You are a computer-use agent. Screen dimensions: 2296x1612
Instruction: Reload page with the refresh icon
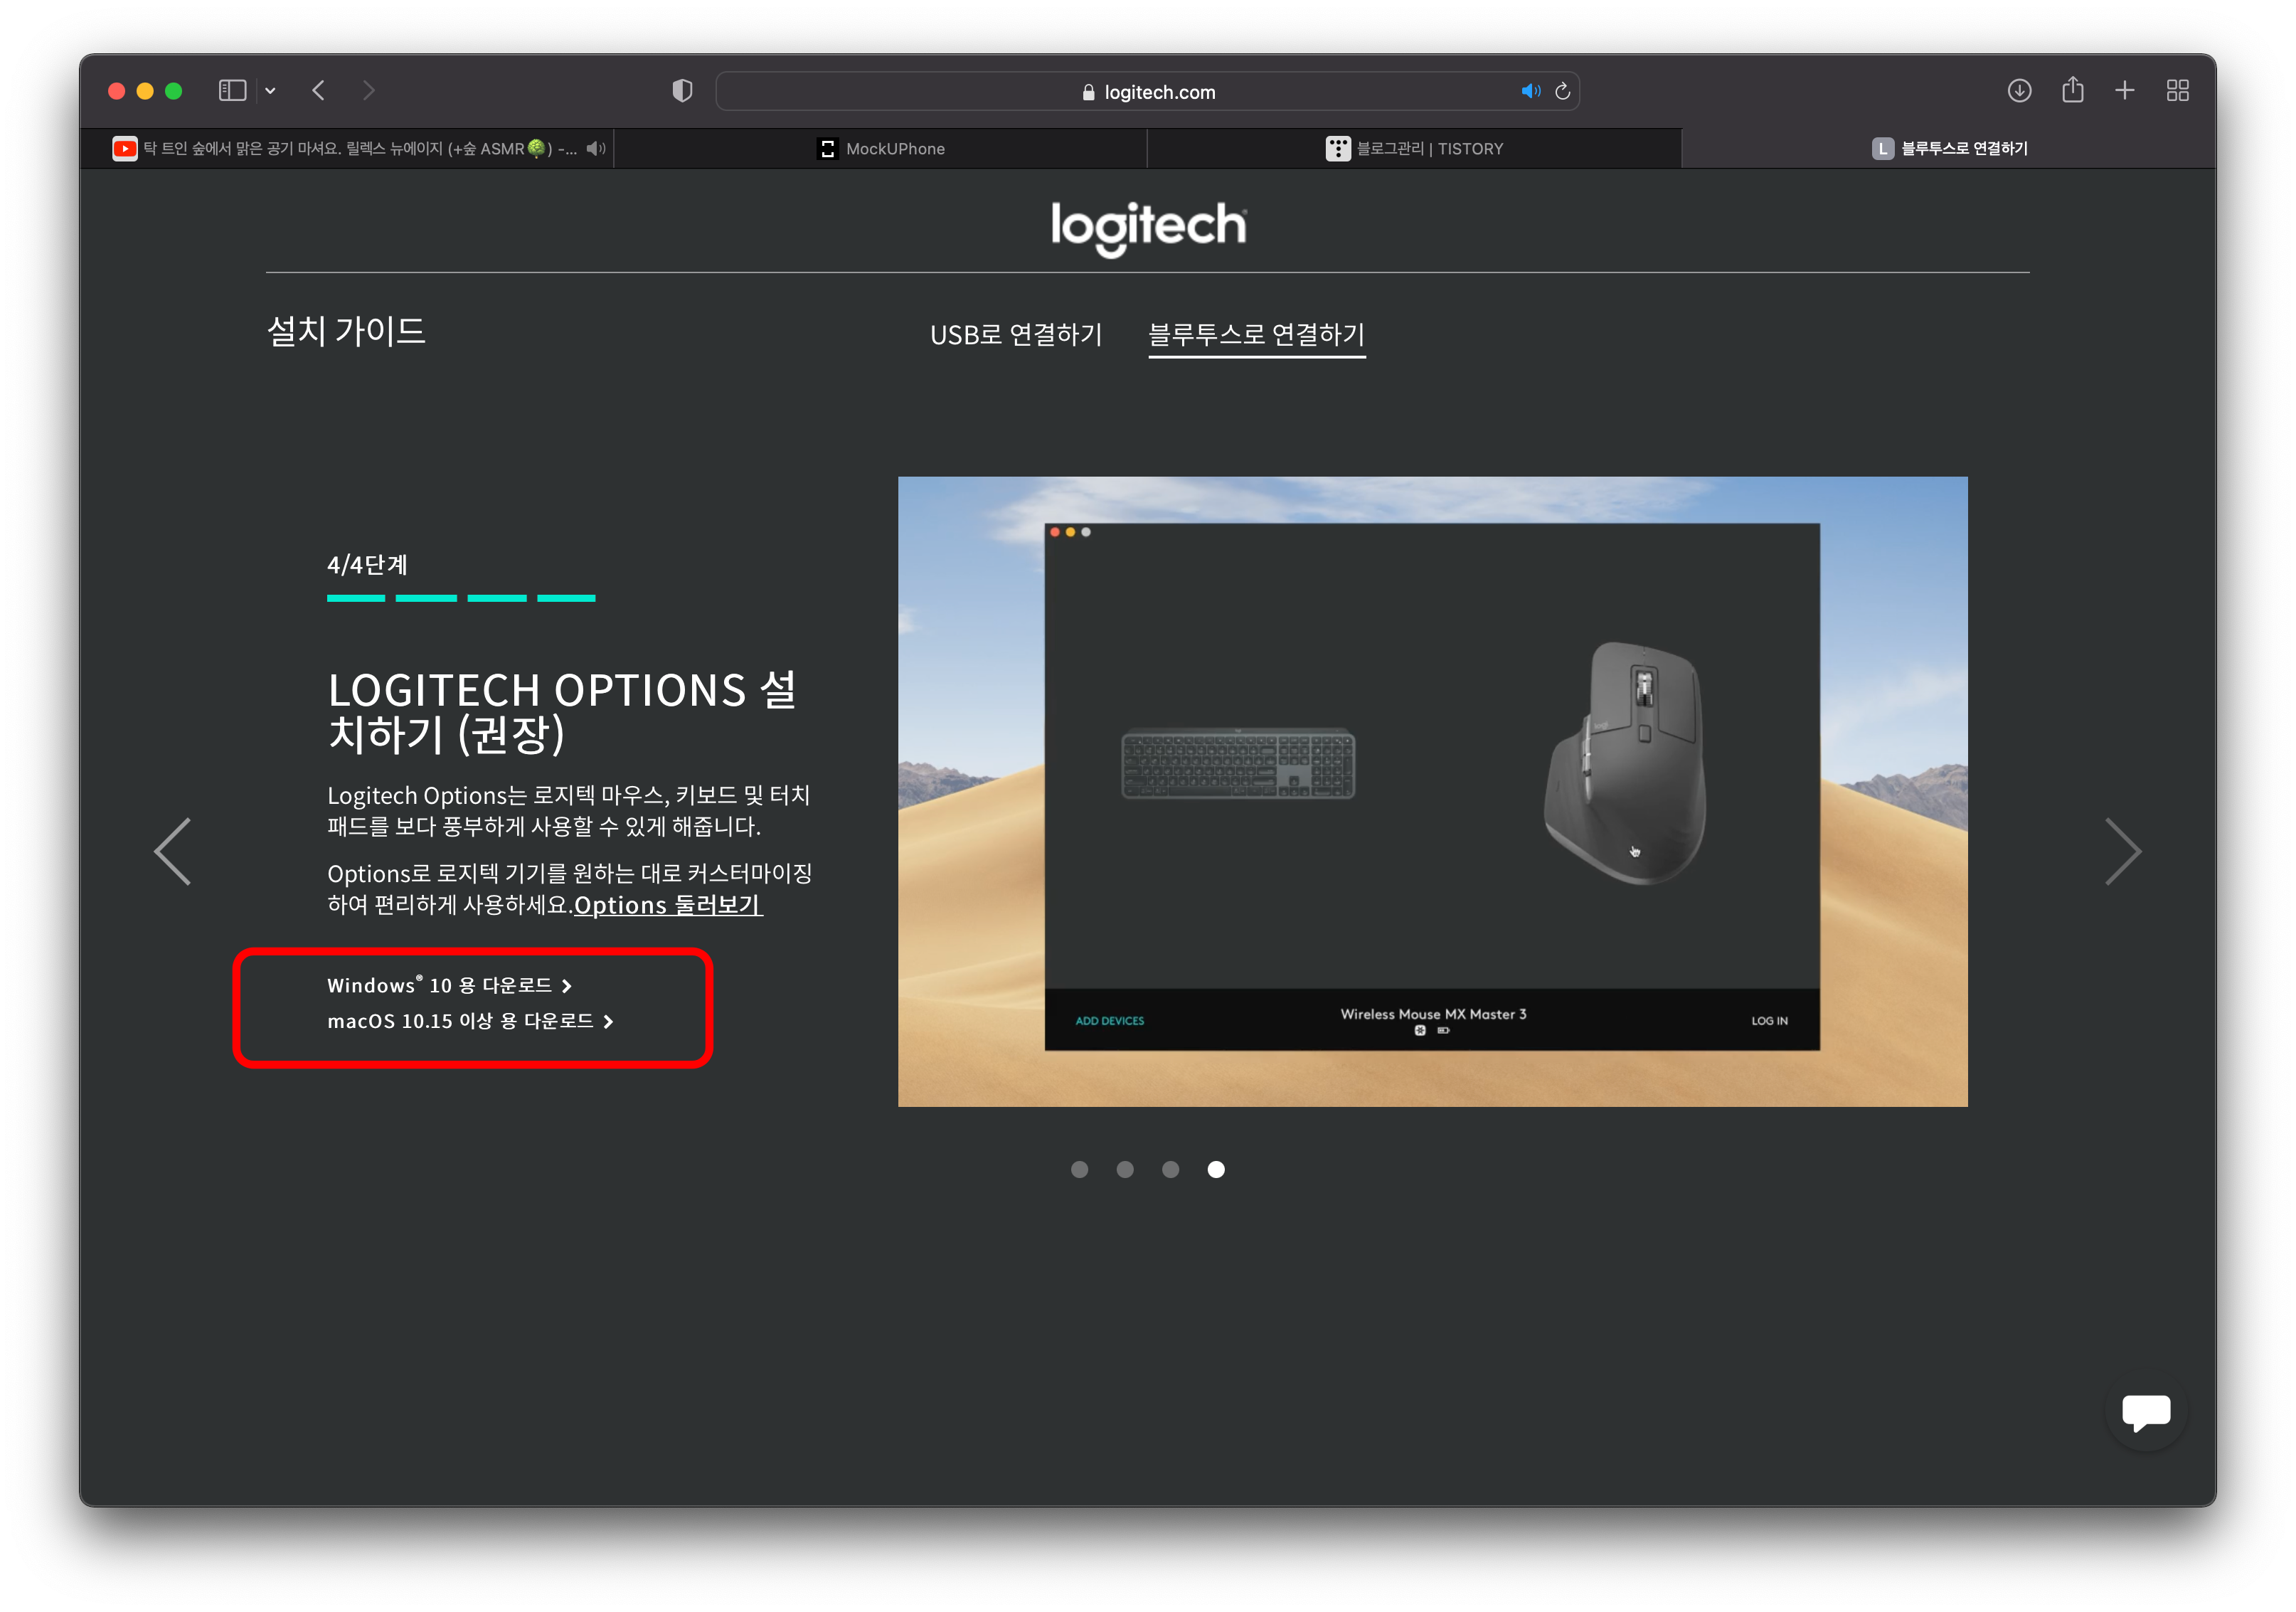click(1563, 91)
